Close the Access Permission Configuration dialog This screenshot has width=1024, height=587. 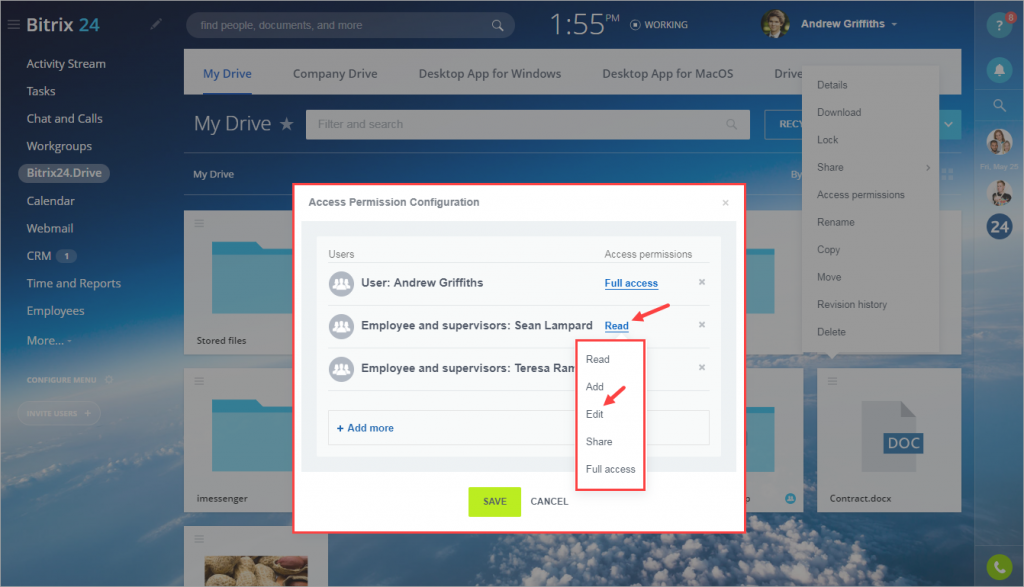pyautogui.click(x=726, y=203)
